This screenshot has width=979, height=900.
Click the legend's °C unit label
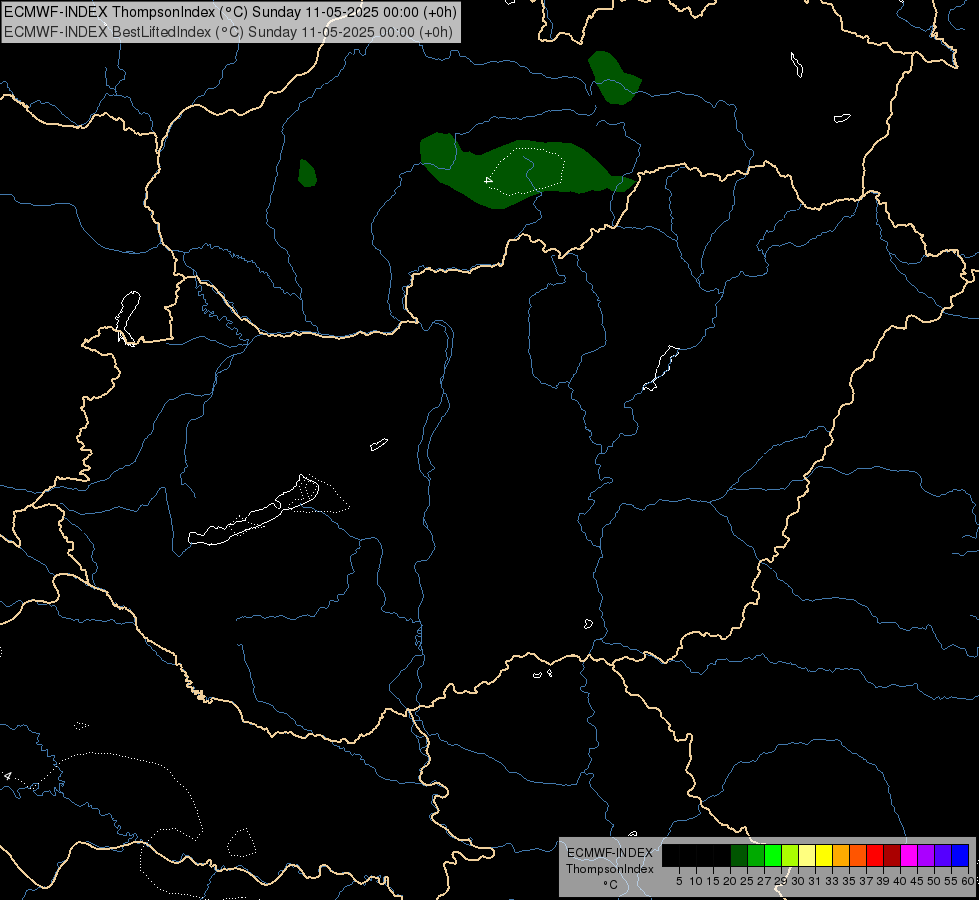611,885
